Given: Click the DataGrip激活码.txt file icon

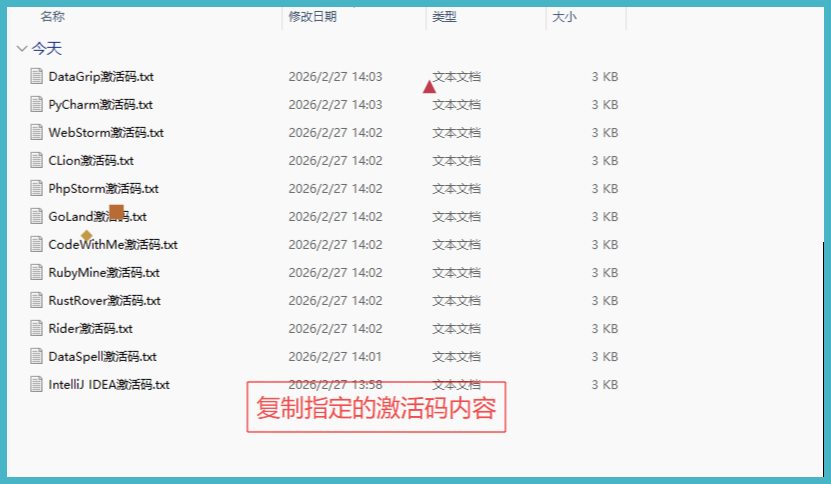Looking at the screenshot, I should coord(36,76).
